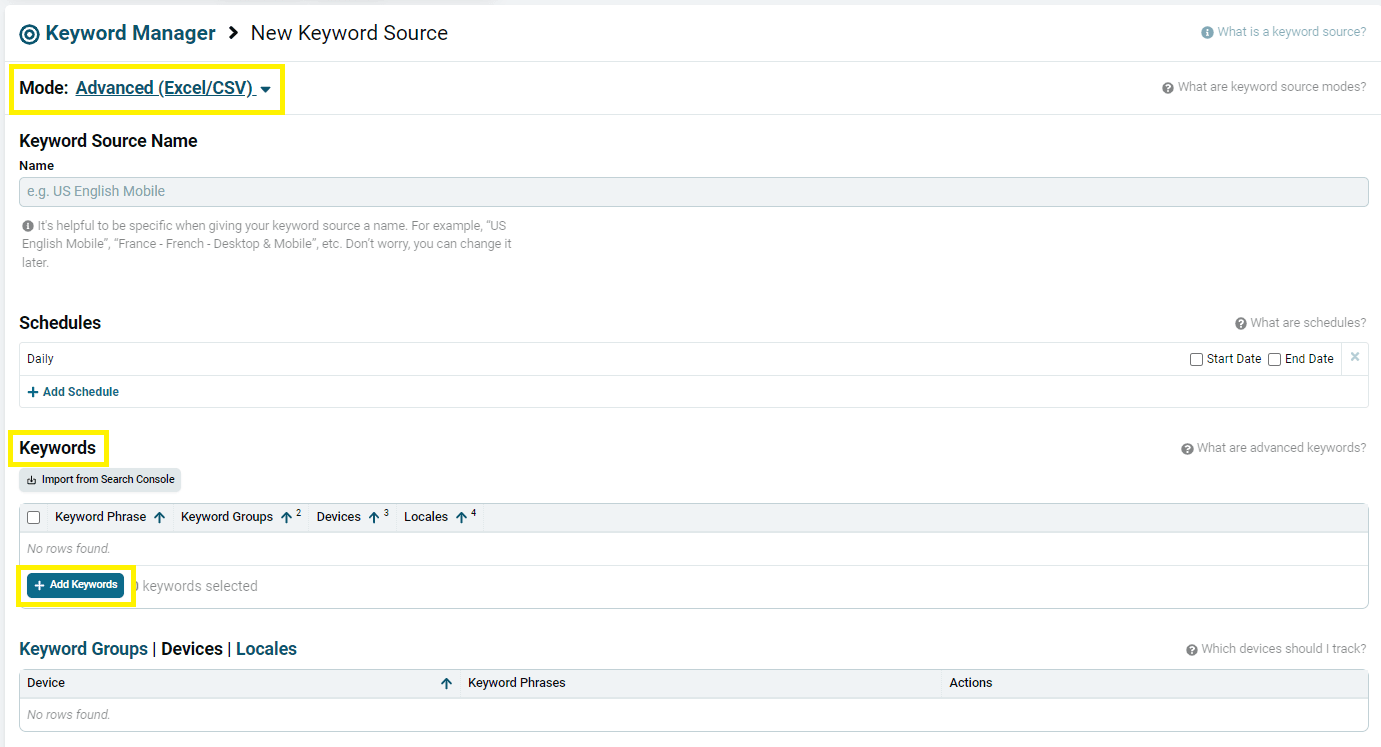Click the question icon beside 'What are schedules?'

1241,324
